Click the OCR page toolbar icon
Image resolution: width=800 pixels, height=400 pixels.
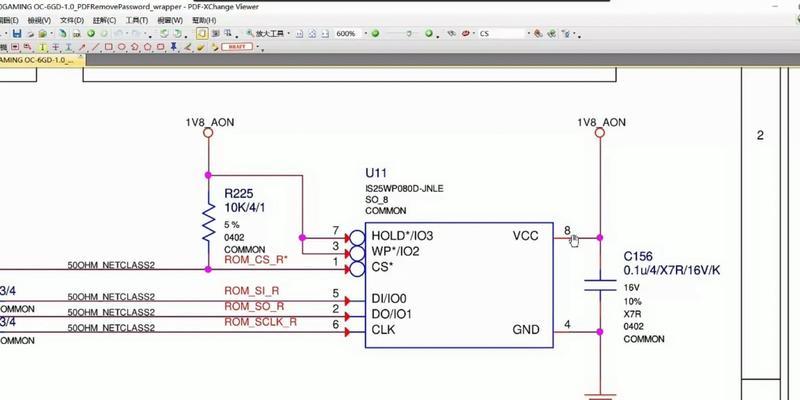pyautogui.click(x=77, y=34)
